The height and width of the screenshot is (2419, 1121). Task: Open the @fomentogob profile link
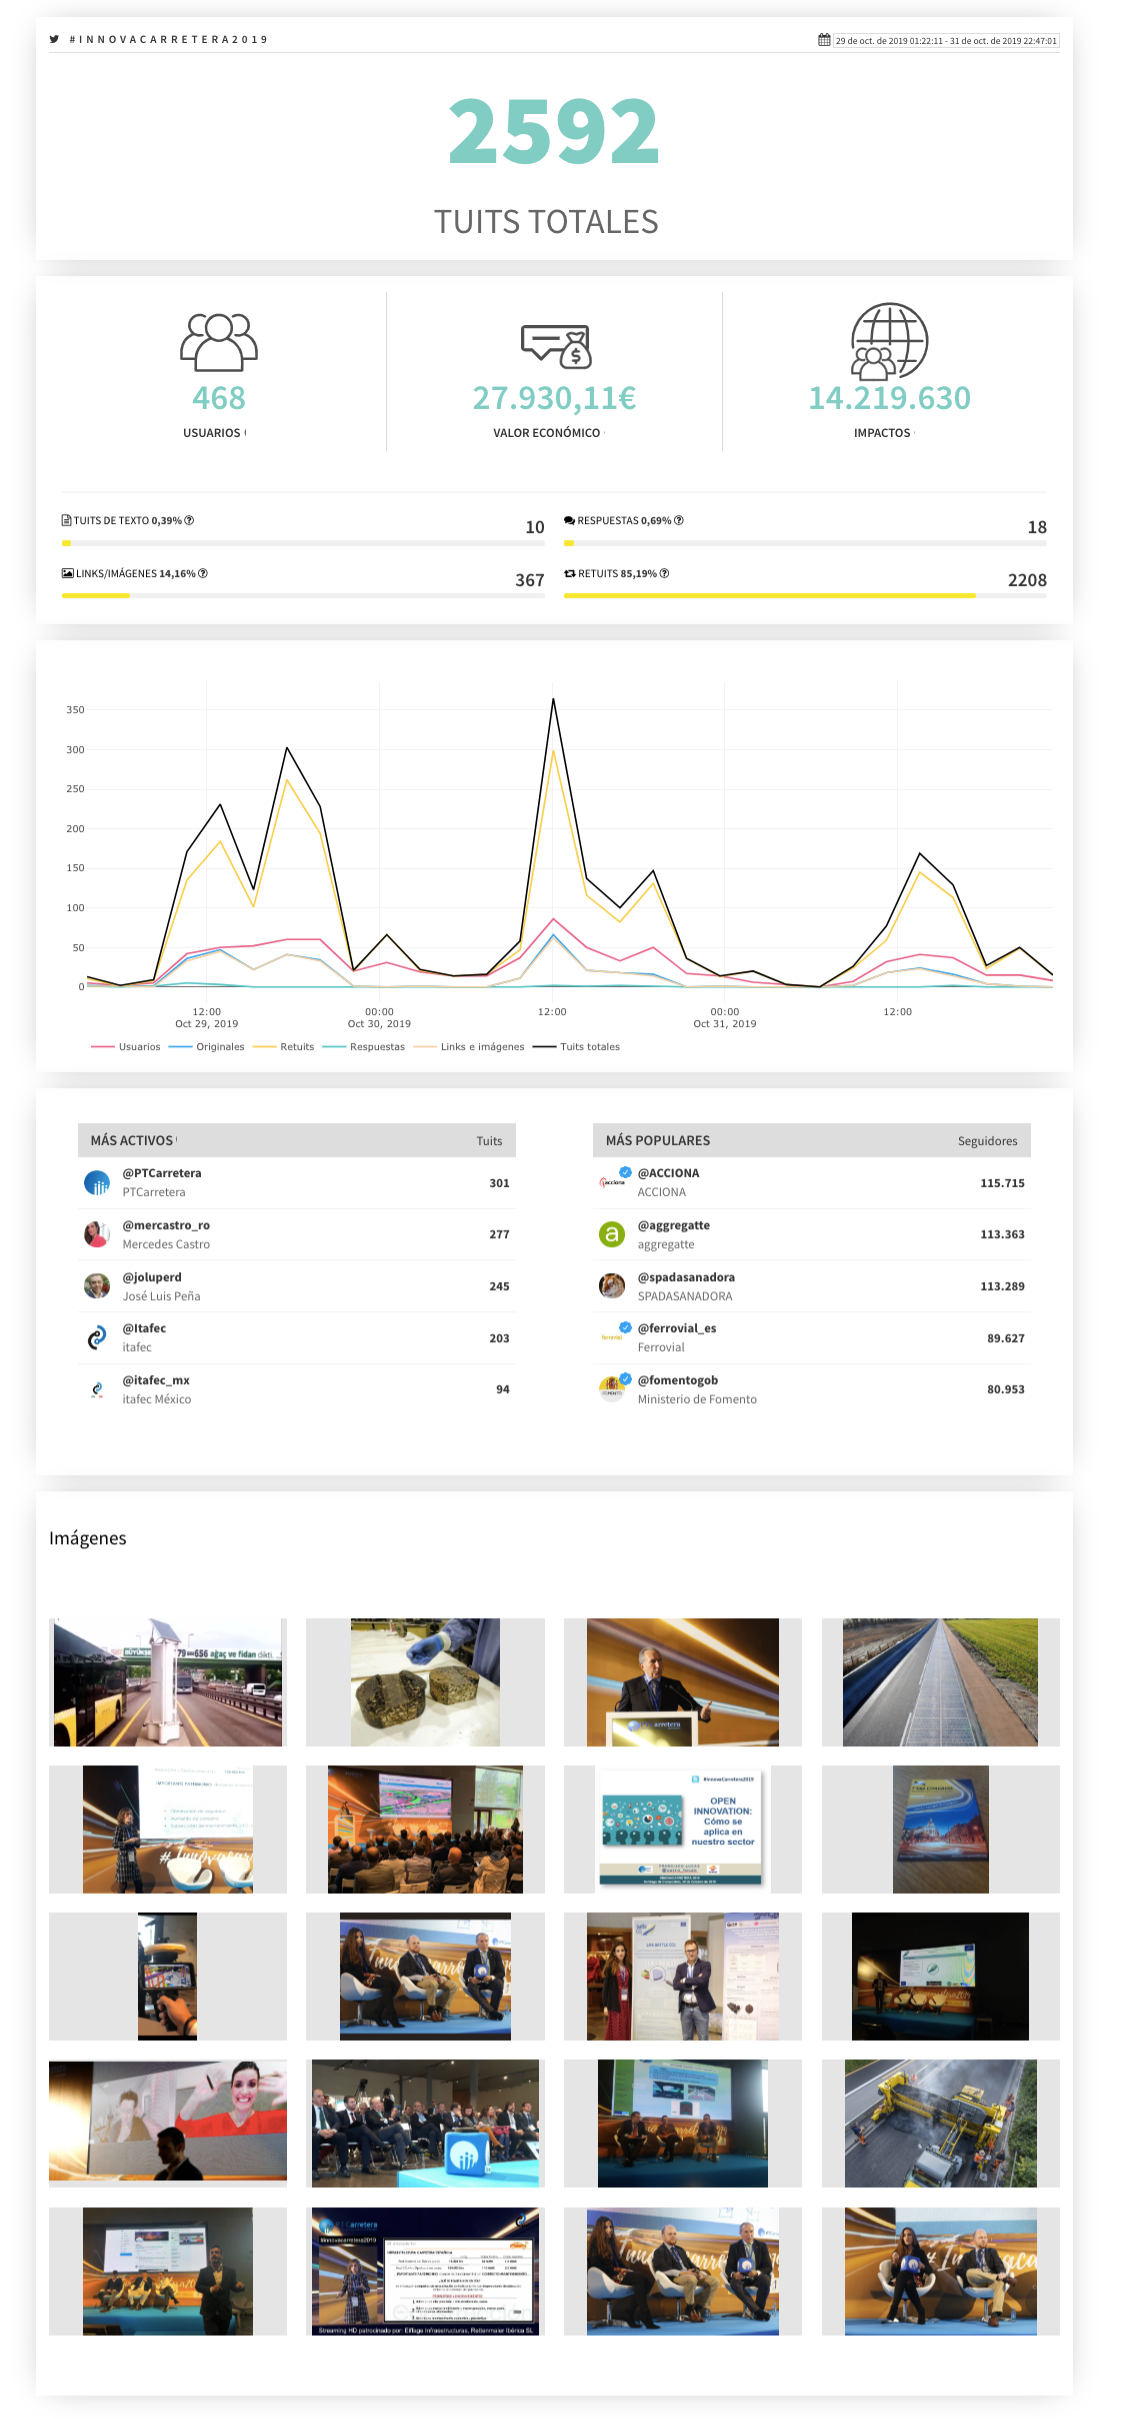pos(678,1380)
